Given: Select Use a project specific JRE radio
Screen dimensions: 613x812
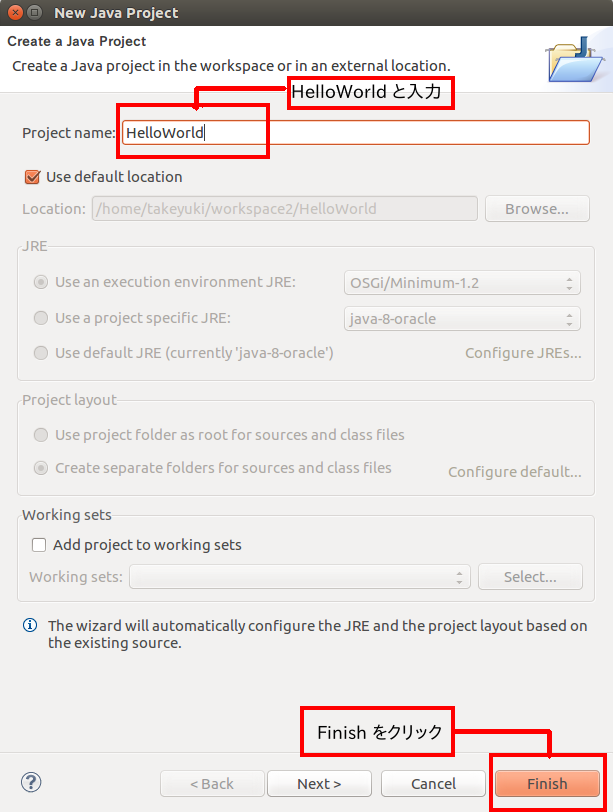Looking at the screenshot, I should [x=41, y=317].
